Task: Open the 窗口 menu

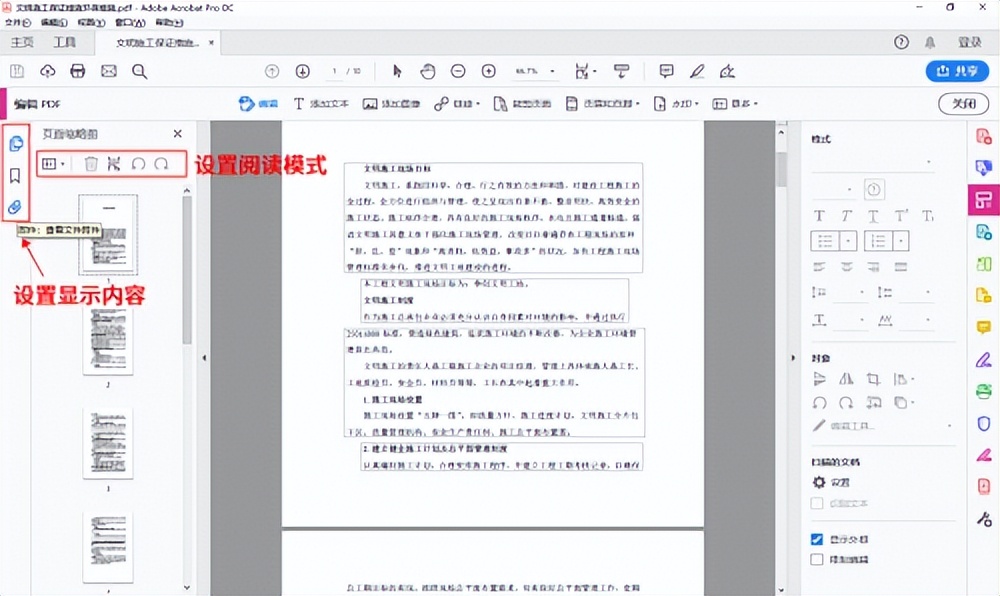Action: point(130,22)
